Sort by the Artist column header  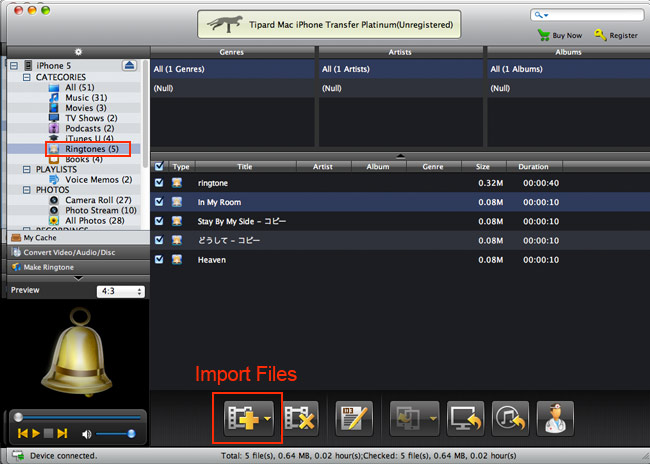(x=323, y=167)
